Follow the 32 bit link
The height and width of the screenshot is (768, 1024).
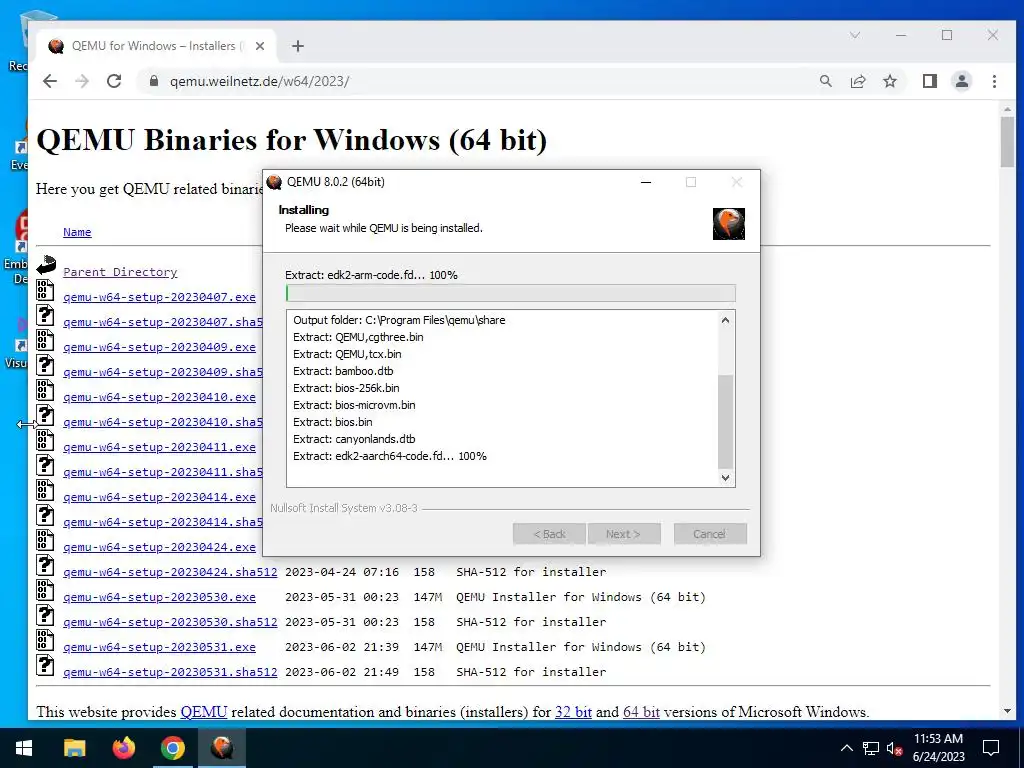click(x=573, y=712)
